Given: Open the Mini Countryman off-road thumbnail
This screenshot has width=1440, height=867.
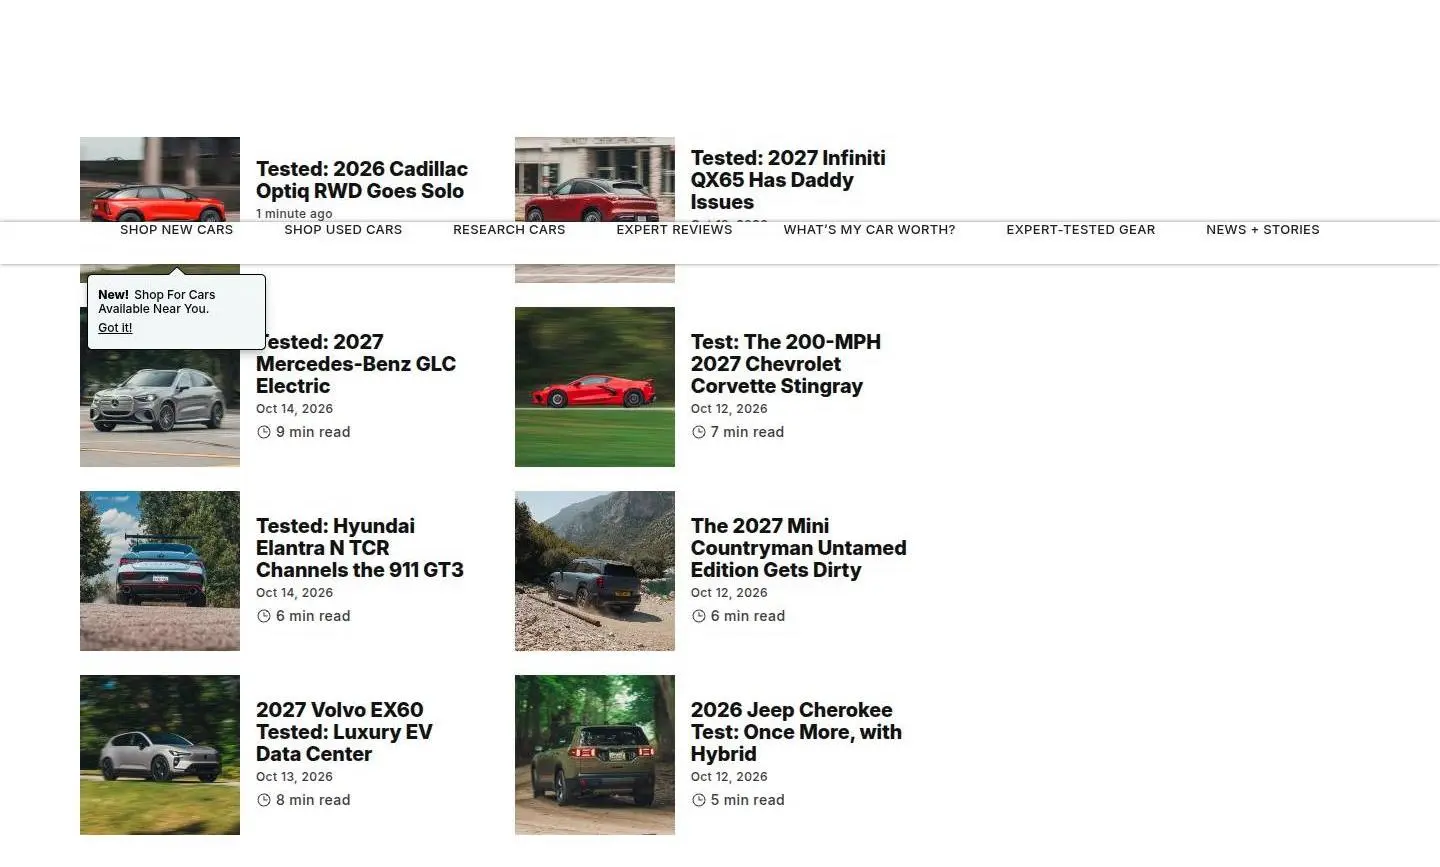Looking at the screenshot, I should 595,571.
